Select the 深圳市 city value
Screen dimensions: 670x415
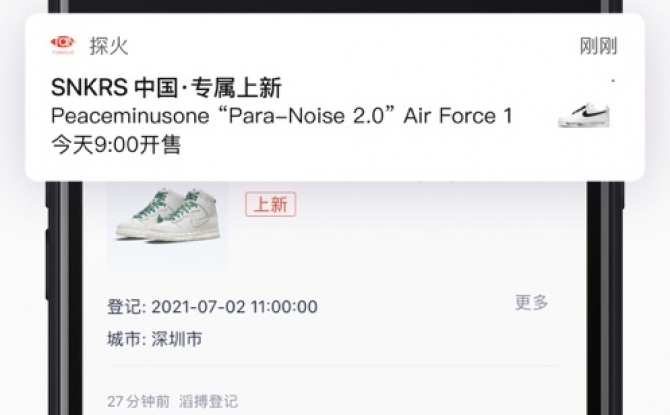[x=176, y=339]
